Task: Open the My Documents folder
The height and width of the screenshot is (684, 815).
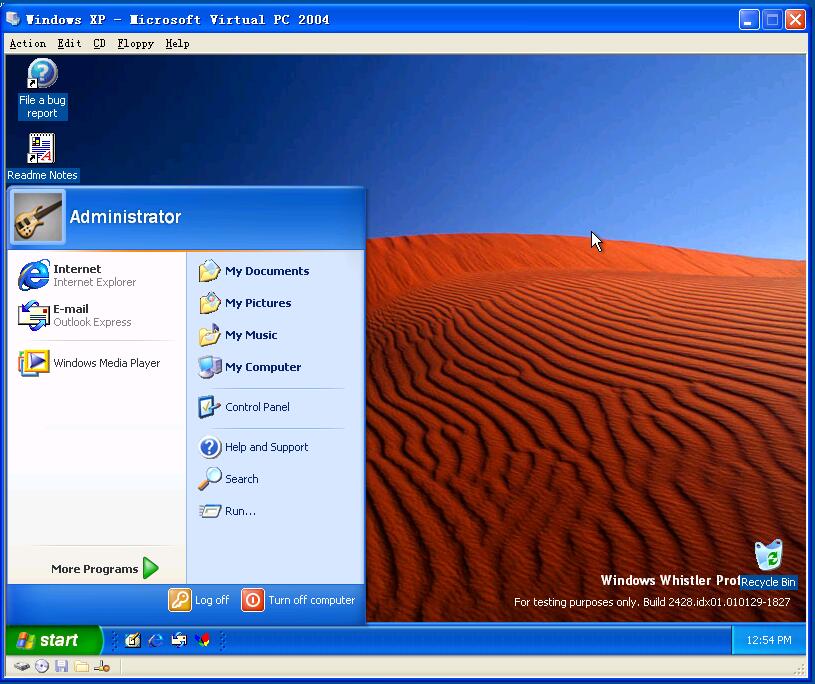Action: tap(254, 271)
